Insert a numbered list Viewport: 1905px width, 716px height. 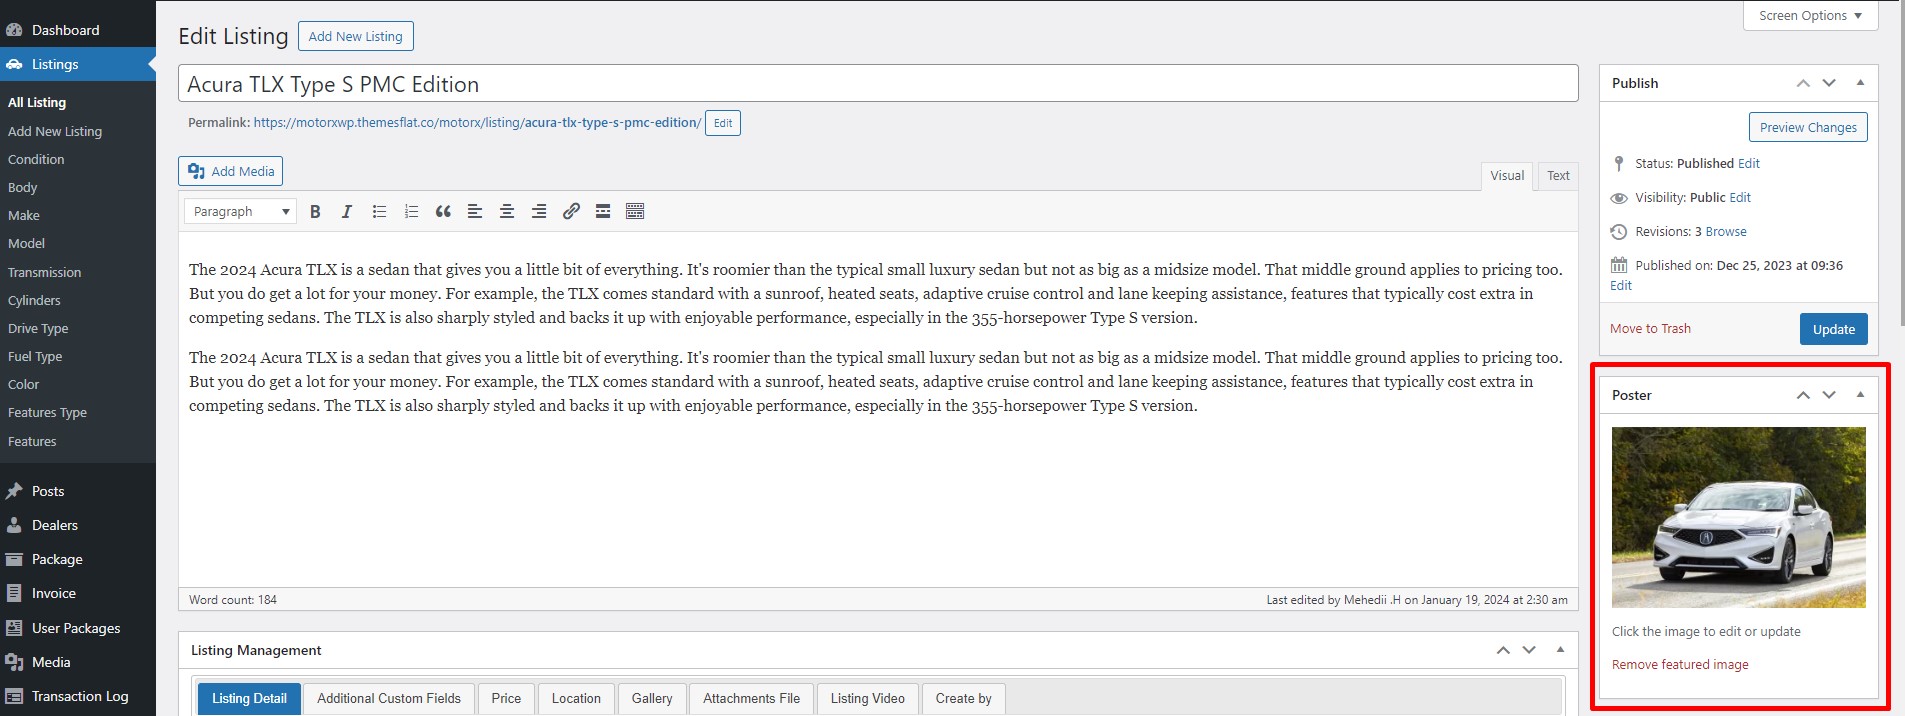(x=411, y=211)
